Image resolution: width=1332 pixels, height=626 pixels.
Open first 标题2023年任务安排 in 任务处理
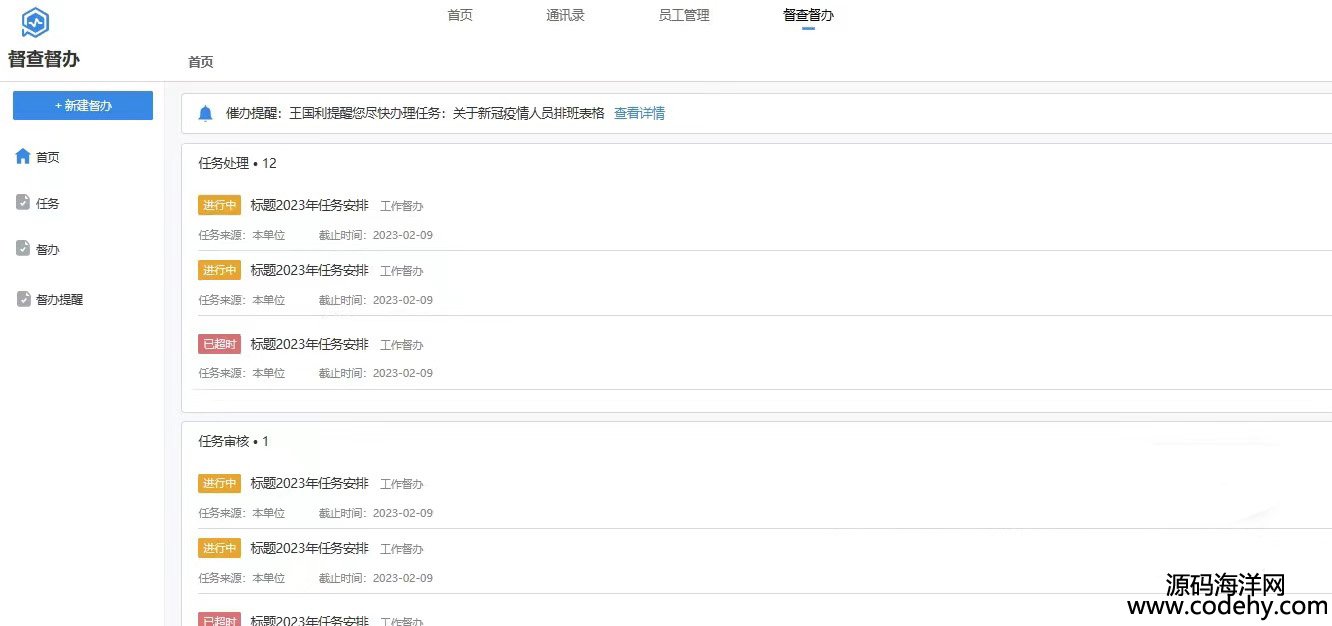click(309, 205)
